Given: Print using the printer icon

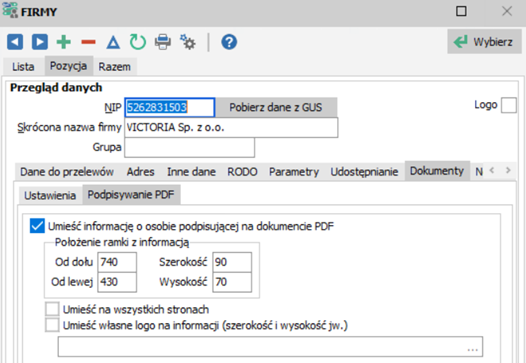Looking at the screenshot, I should click(163, 42).
